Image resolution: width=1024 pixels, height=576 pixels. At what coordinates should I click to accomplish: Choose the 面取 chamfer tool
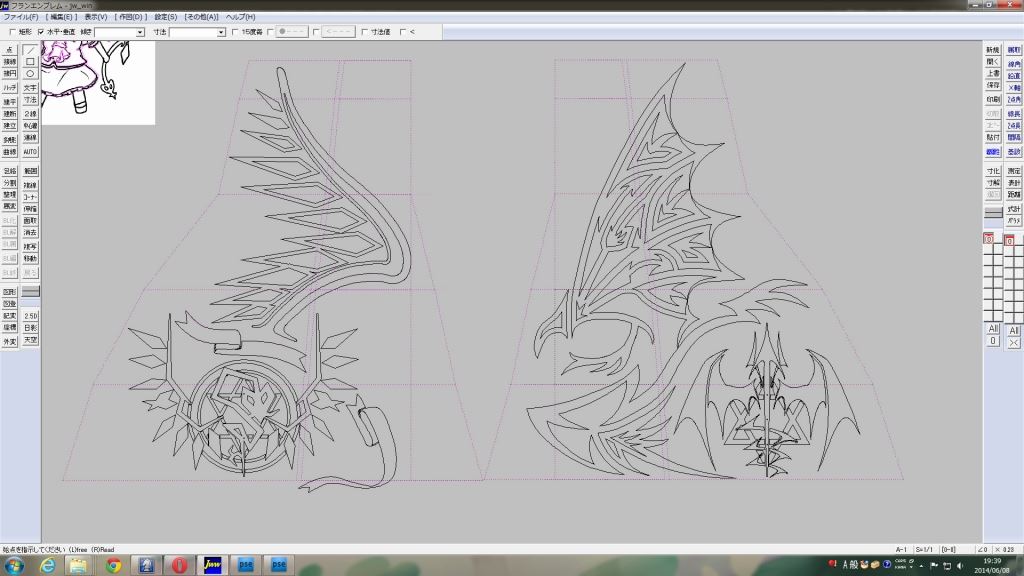pyautogui.click(x=30, y=221)
